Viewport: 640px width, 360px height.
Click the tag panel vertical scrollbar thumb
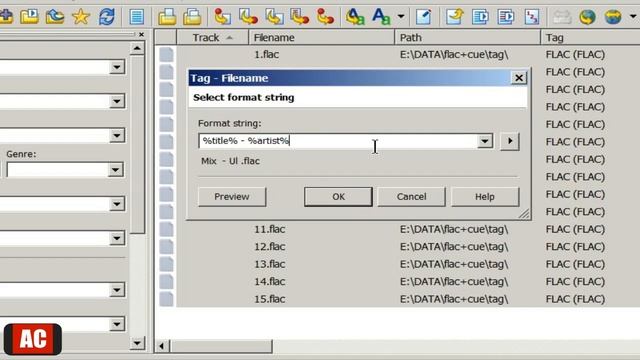click(138, 145)
